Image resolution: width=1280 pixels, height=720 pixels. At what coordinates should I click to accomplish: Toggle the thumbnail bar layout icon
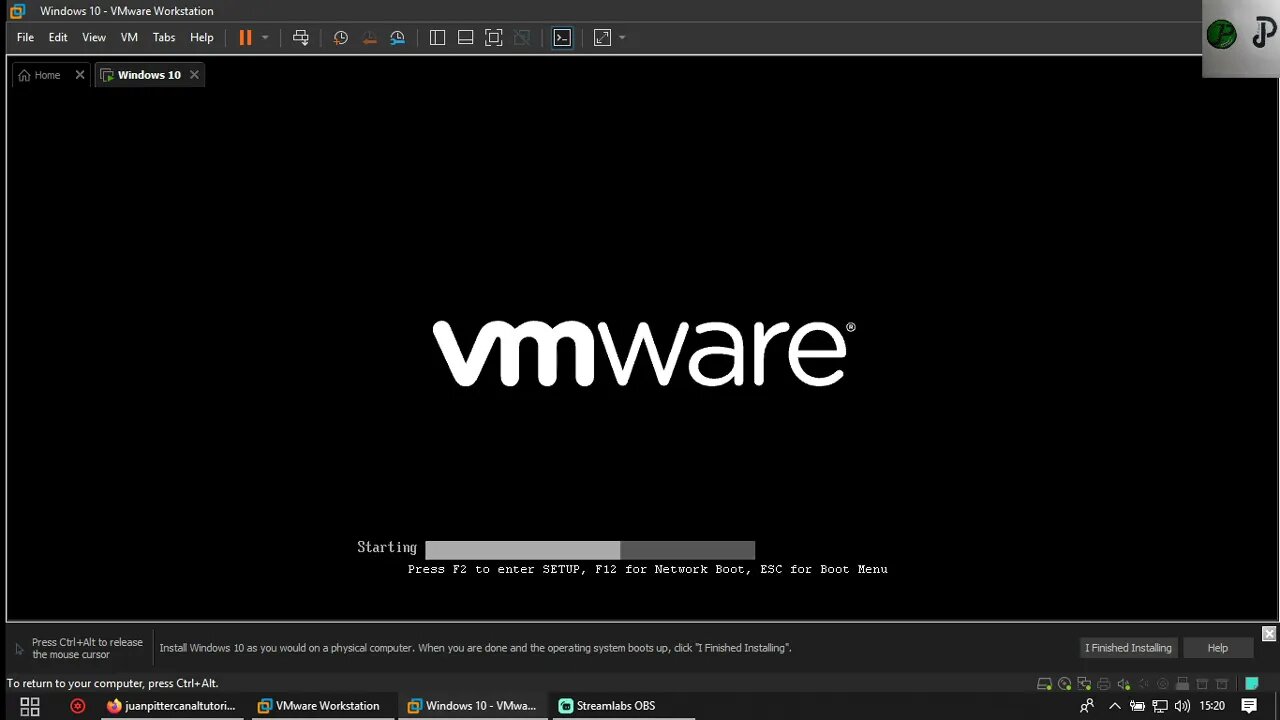465,37
